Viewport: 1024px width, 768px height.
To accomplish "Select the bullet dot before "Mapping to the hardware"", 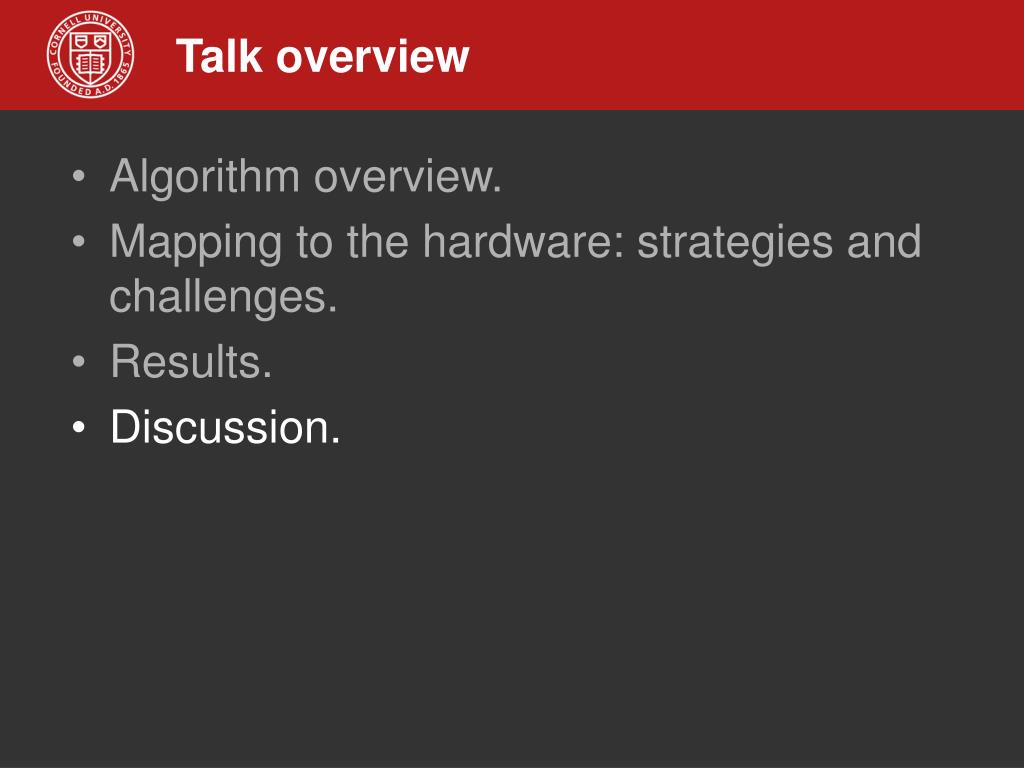I will pyautogui.click(x=79, y=242).
